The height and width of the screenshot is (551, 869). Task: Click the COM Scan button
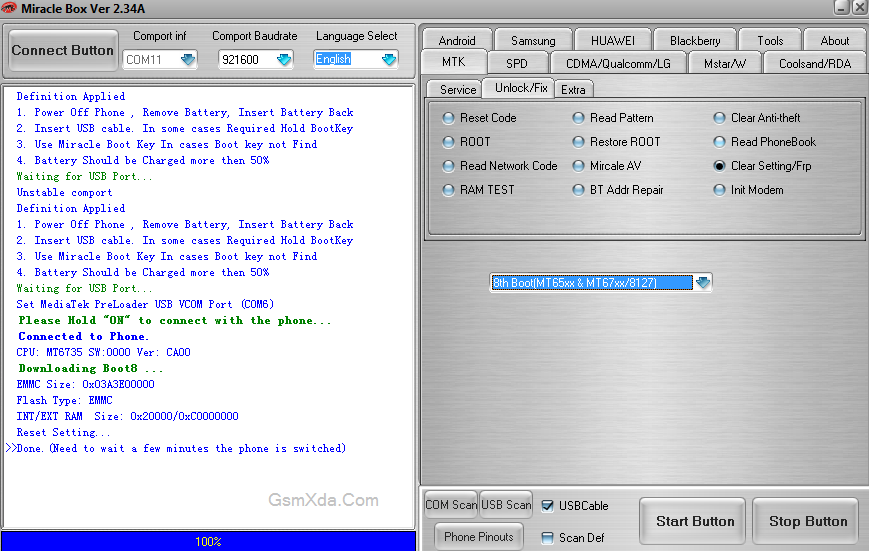click(451, 504)
